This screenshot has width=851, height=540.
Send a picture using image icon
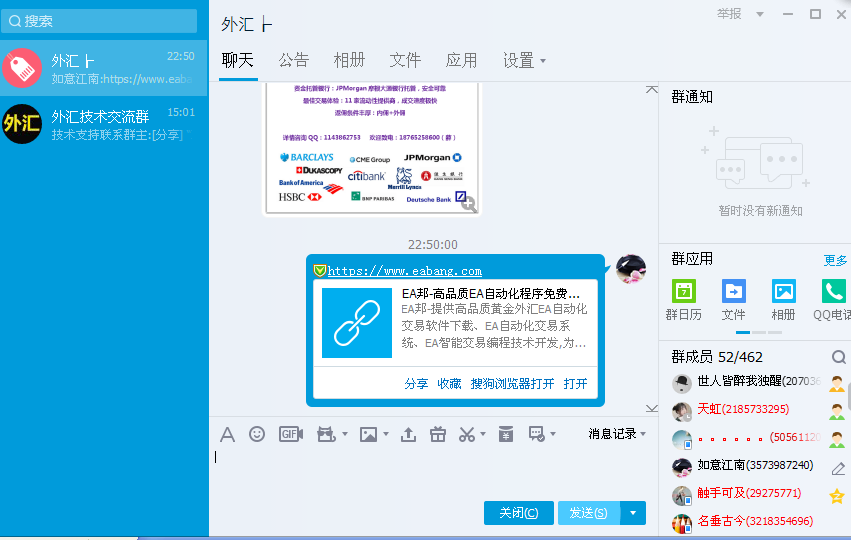369,434
